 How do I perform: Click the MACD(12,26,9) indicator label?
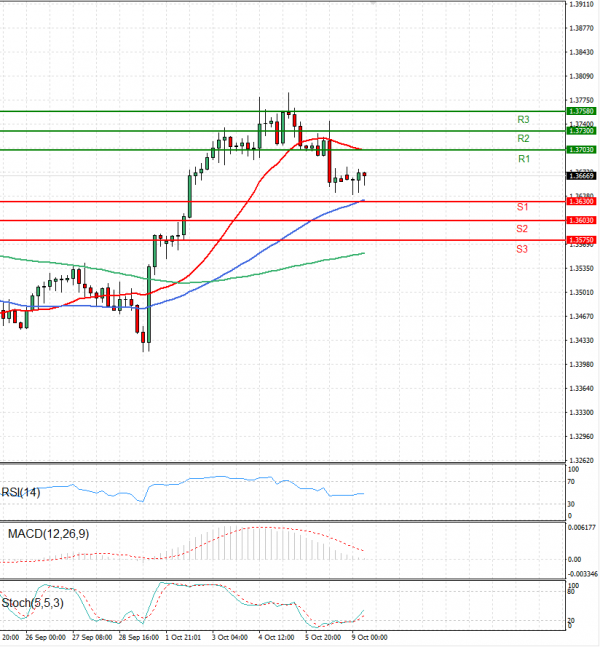point(48,534)
